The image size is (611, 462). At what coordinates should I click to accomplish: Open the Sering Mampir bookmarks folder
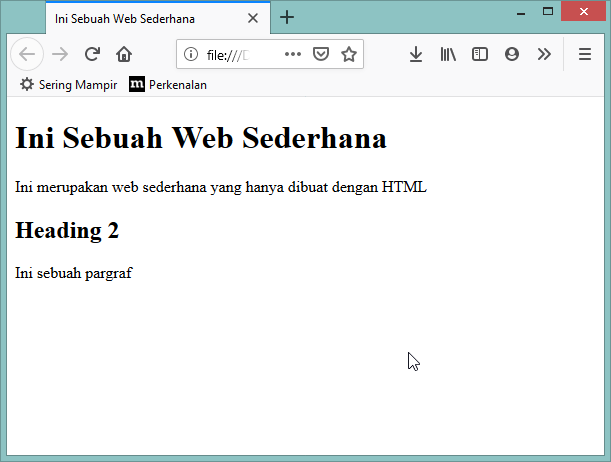pos(68,85)
